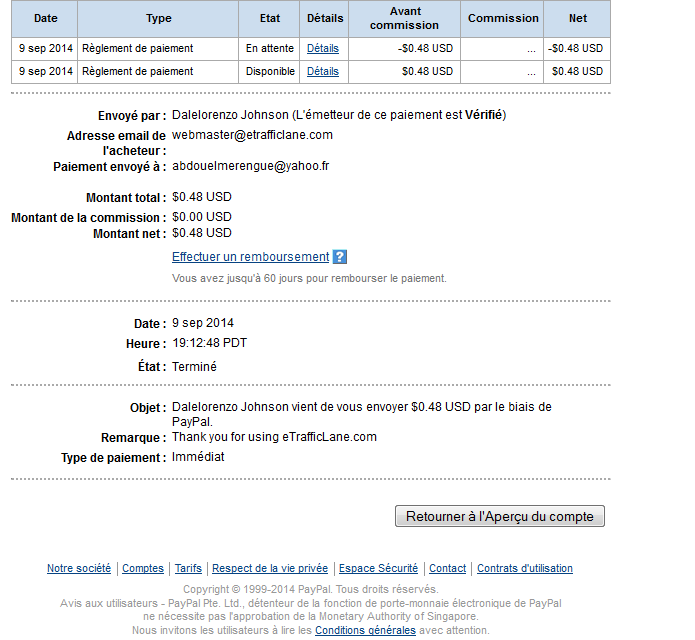Open the Notre société footer link
Viewport: 695px width, 640px height.
[x=79, y=568]
